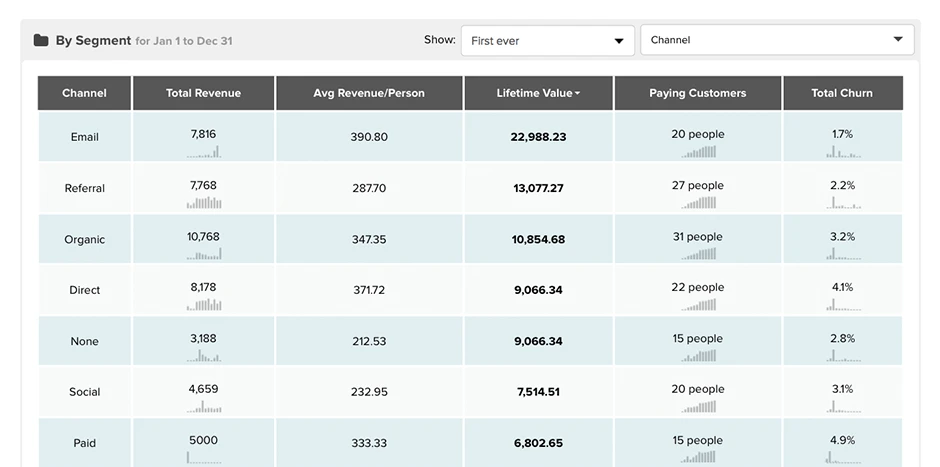Open the Direct paying customers sparkline
Viewport: 940px width, 467px height.
click(x=698, y=305)
